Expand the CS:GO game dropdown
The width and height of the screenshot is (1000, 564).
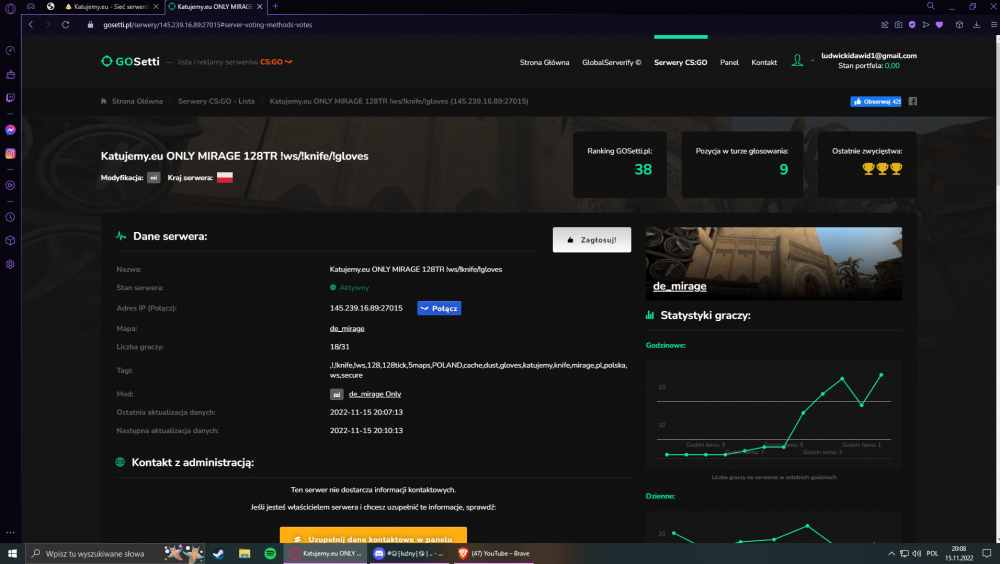[276, 62]
